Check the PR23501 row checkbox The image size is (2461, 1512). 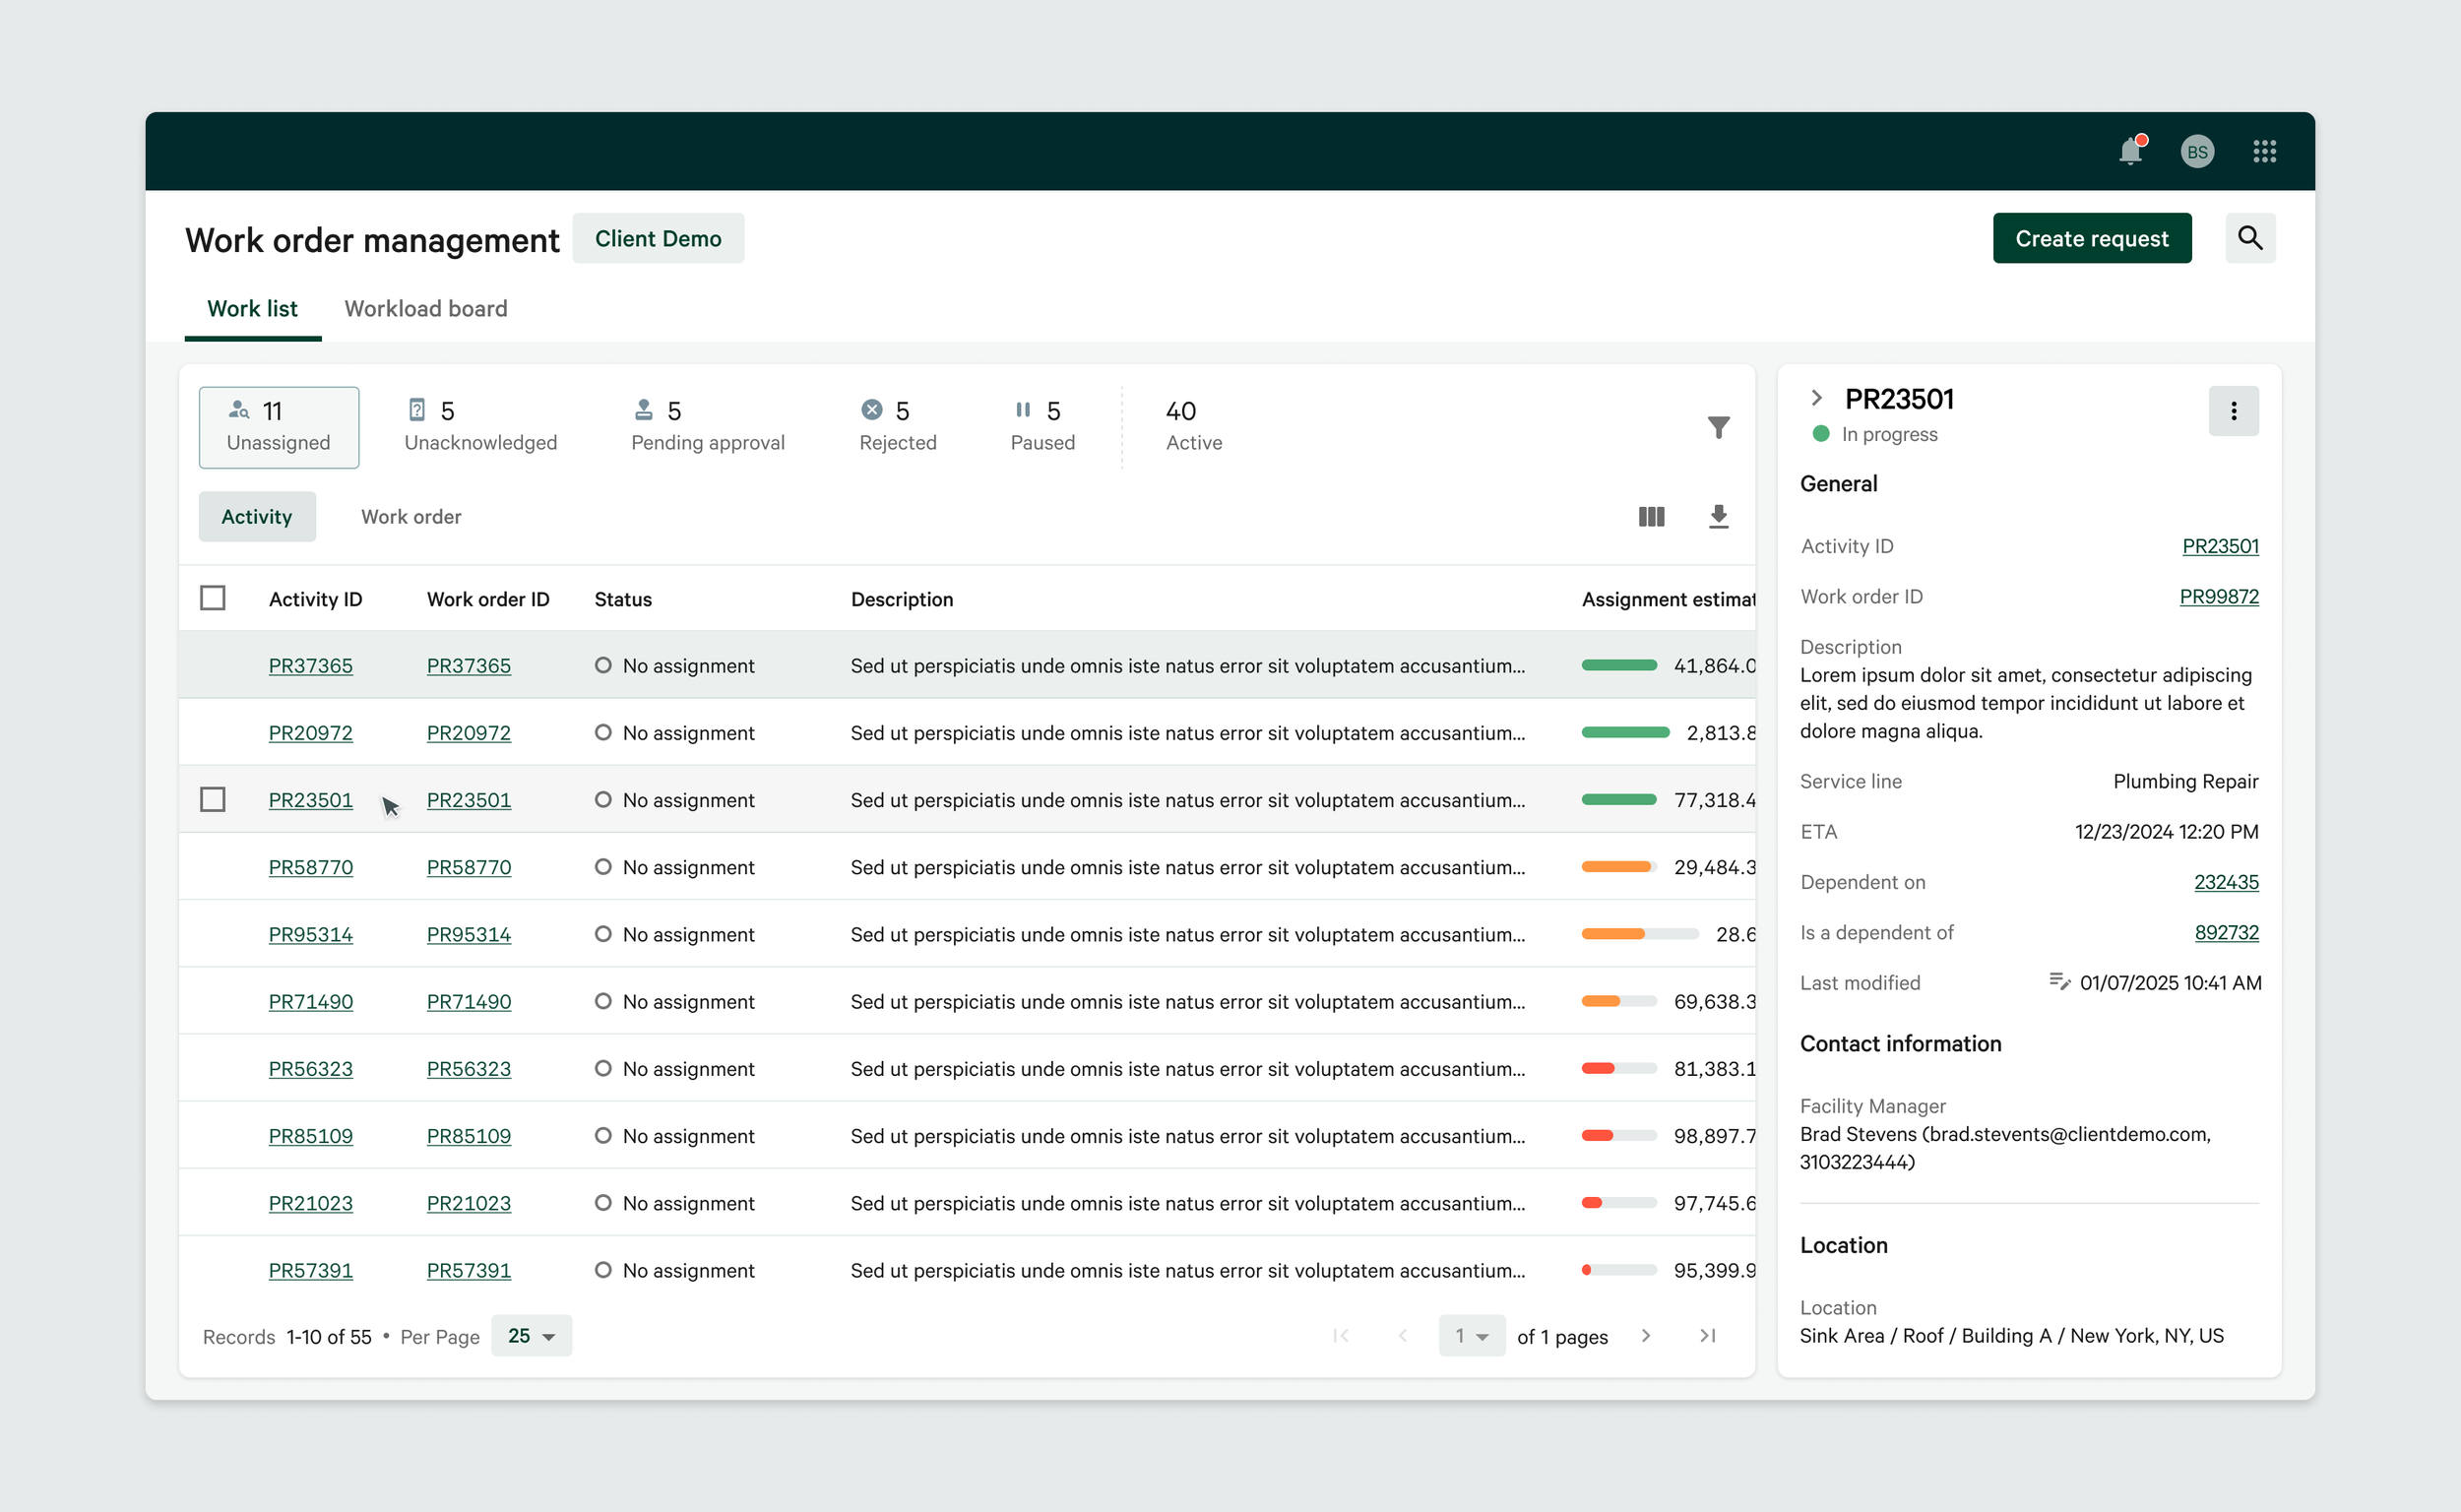click(x=212, y=800)
